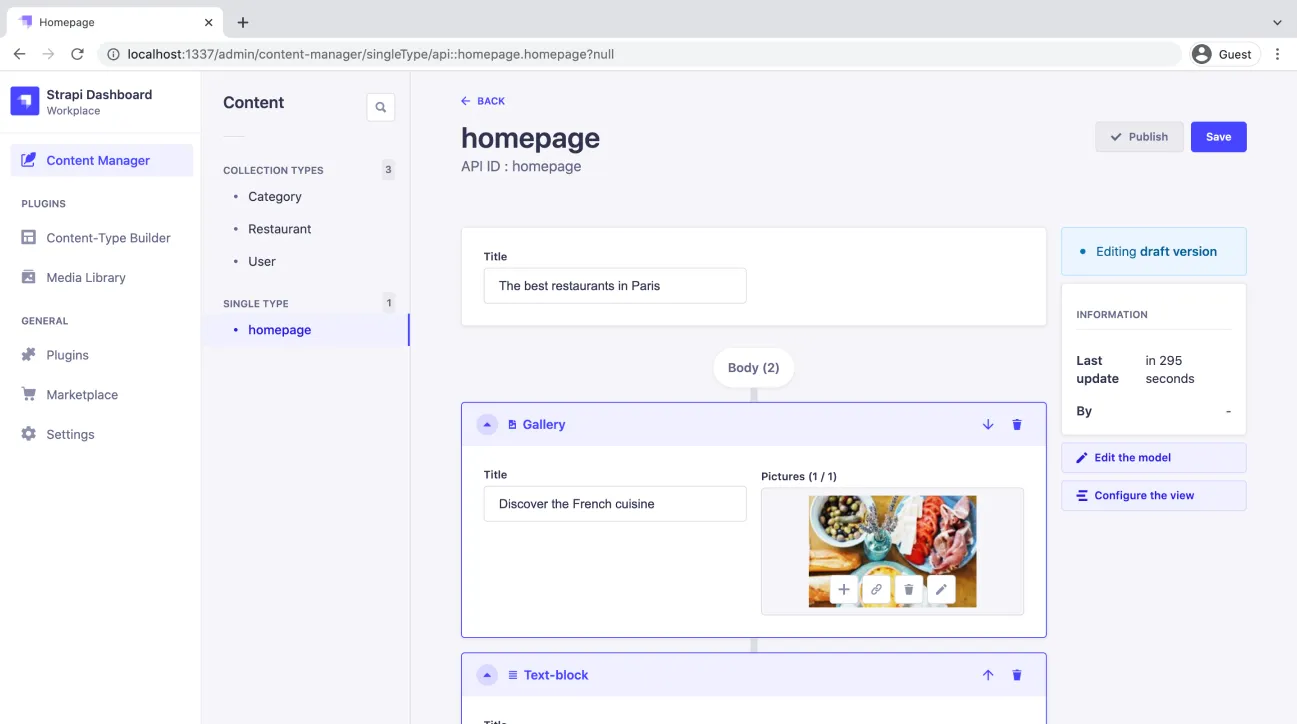Viewport: 1297px width, 724px height.
Task: Click the Single Type count badge
Action: [388, 303]
